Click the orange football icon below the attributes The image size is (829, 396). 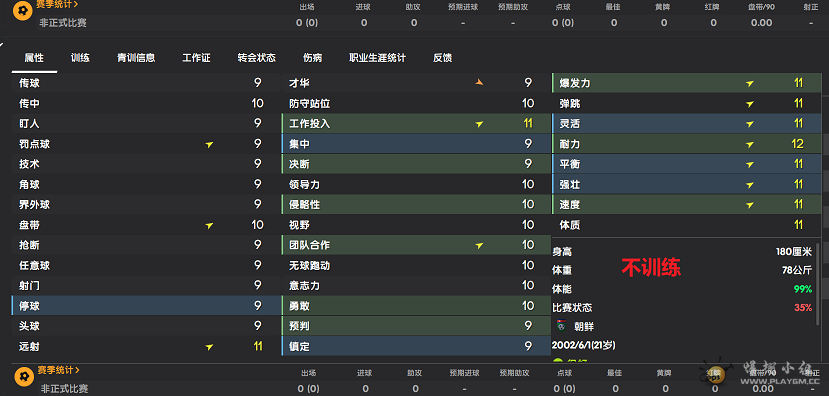point(23,377)
